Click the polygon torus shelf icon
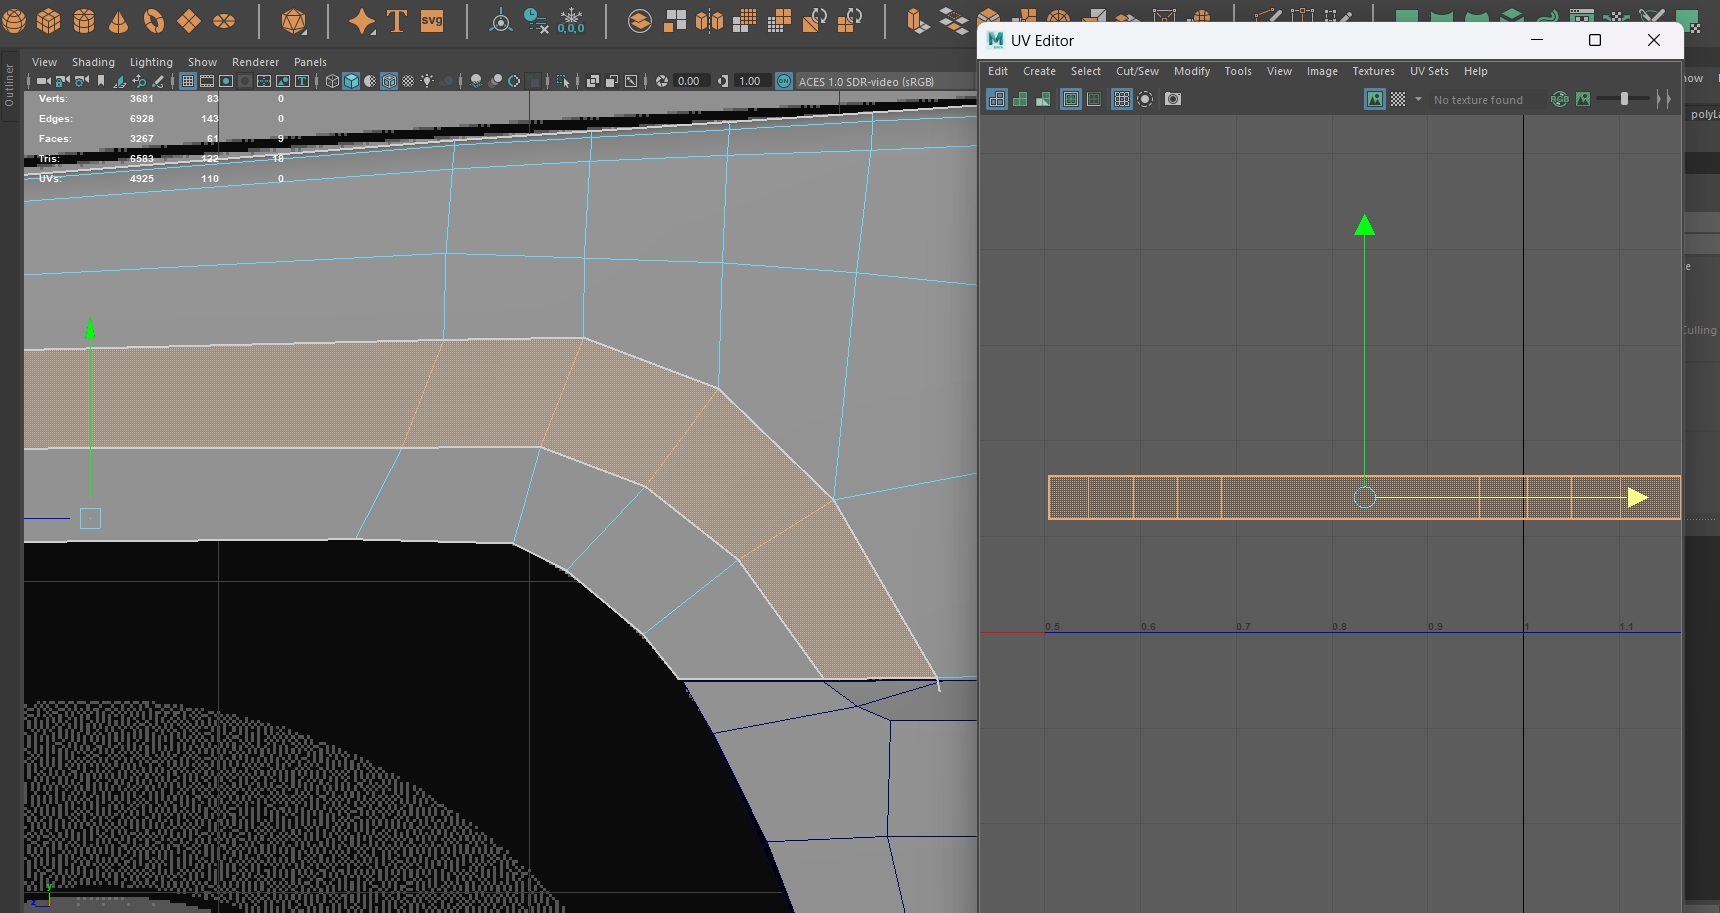The width and height of the screenshot is (1720, 913). [153, 21]
